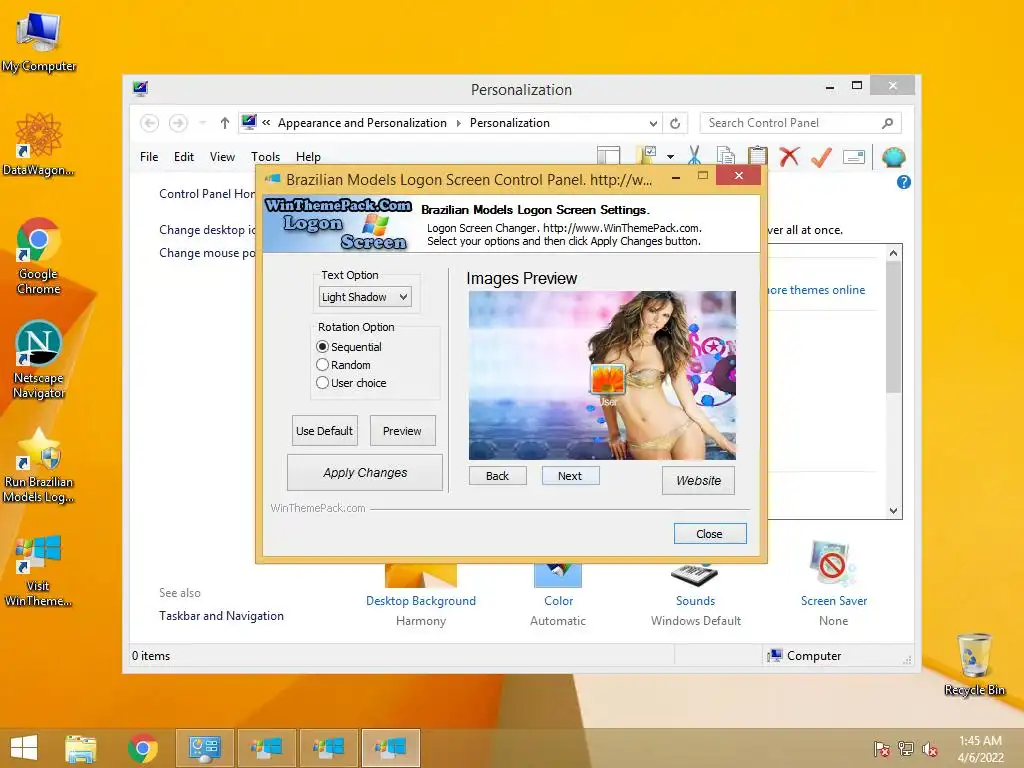This screenshot has height=768, width=1024.
Task: Open the Sounds Windows Default link
Action: coord(696,601)
